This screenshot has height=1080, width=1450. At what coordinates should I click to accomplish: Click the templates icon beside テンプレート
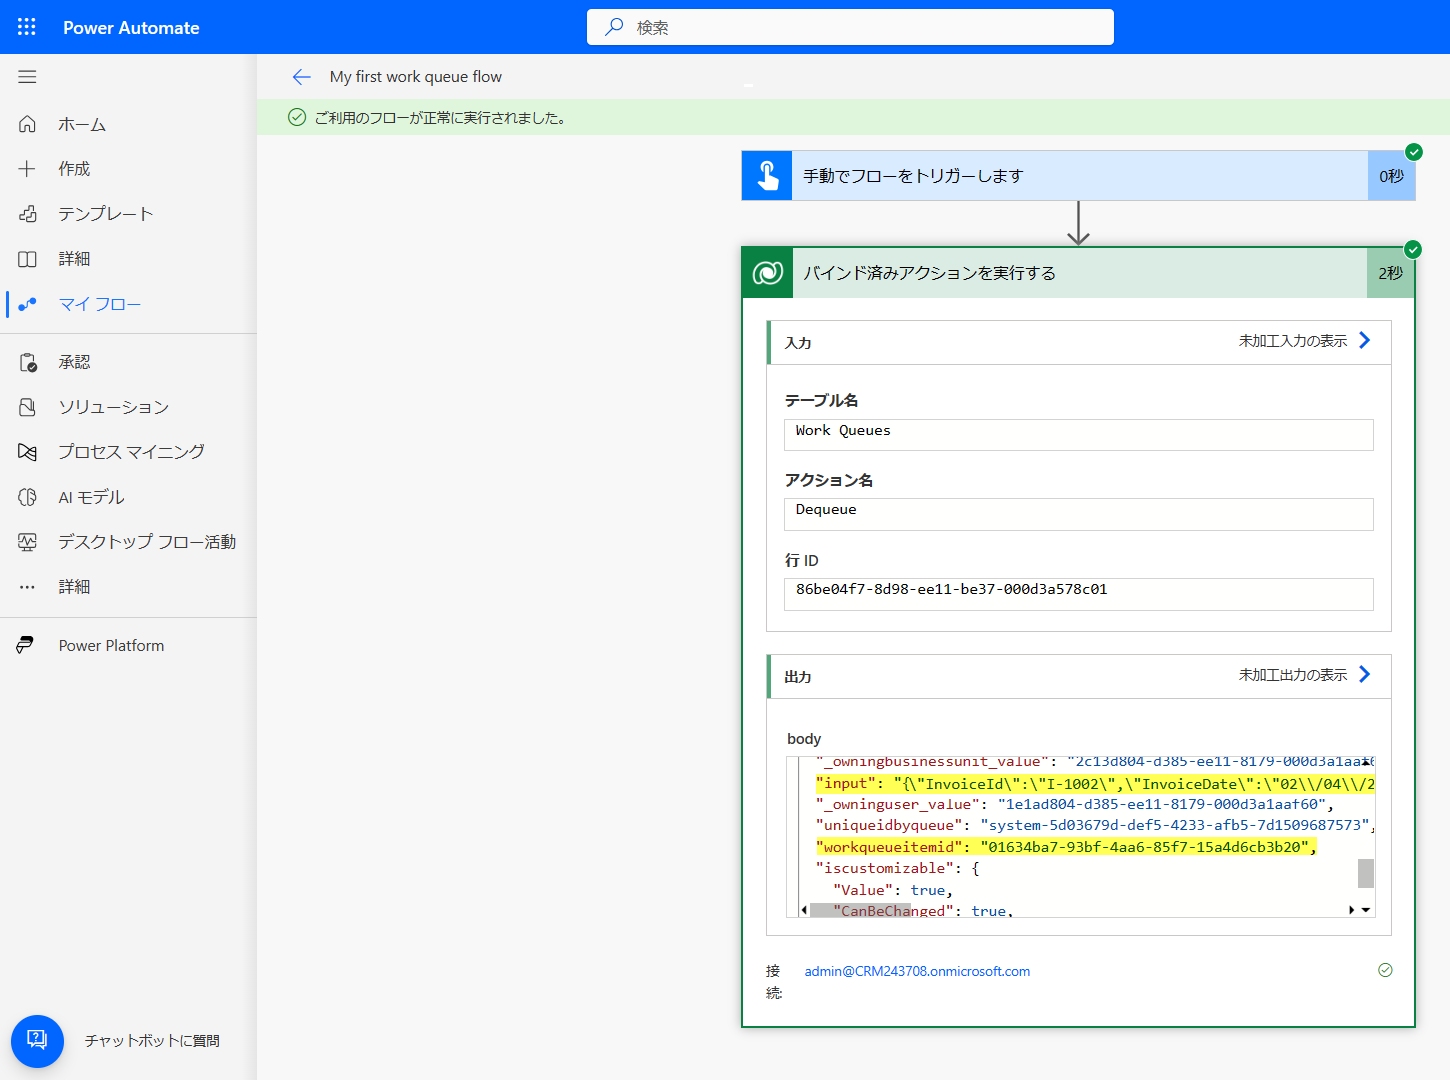(x=27, y=214)
